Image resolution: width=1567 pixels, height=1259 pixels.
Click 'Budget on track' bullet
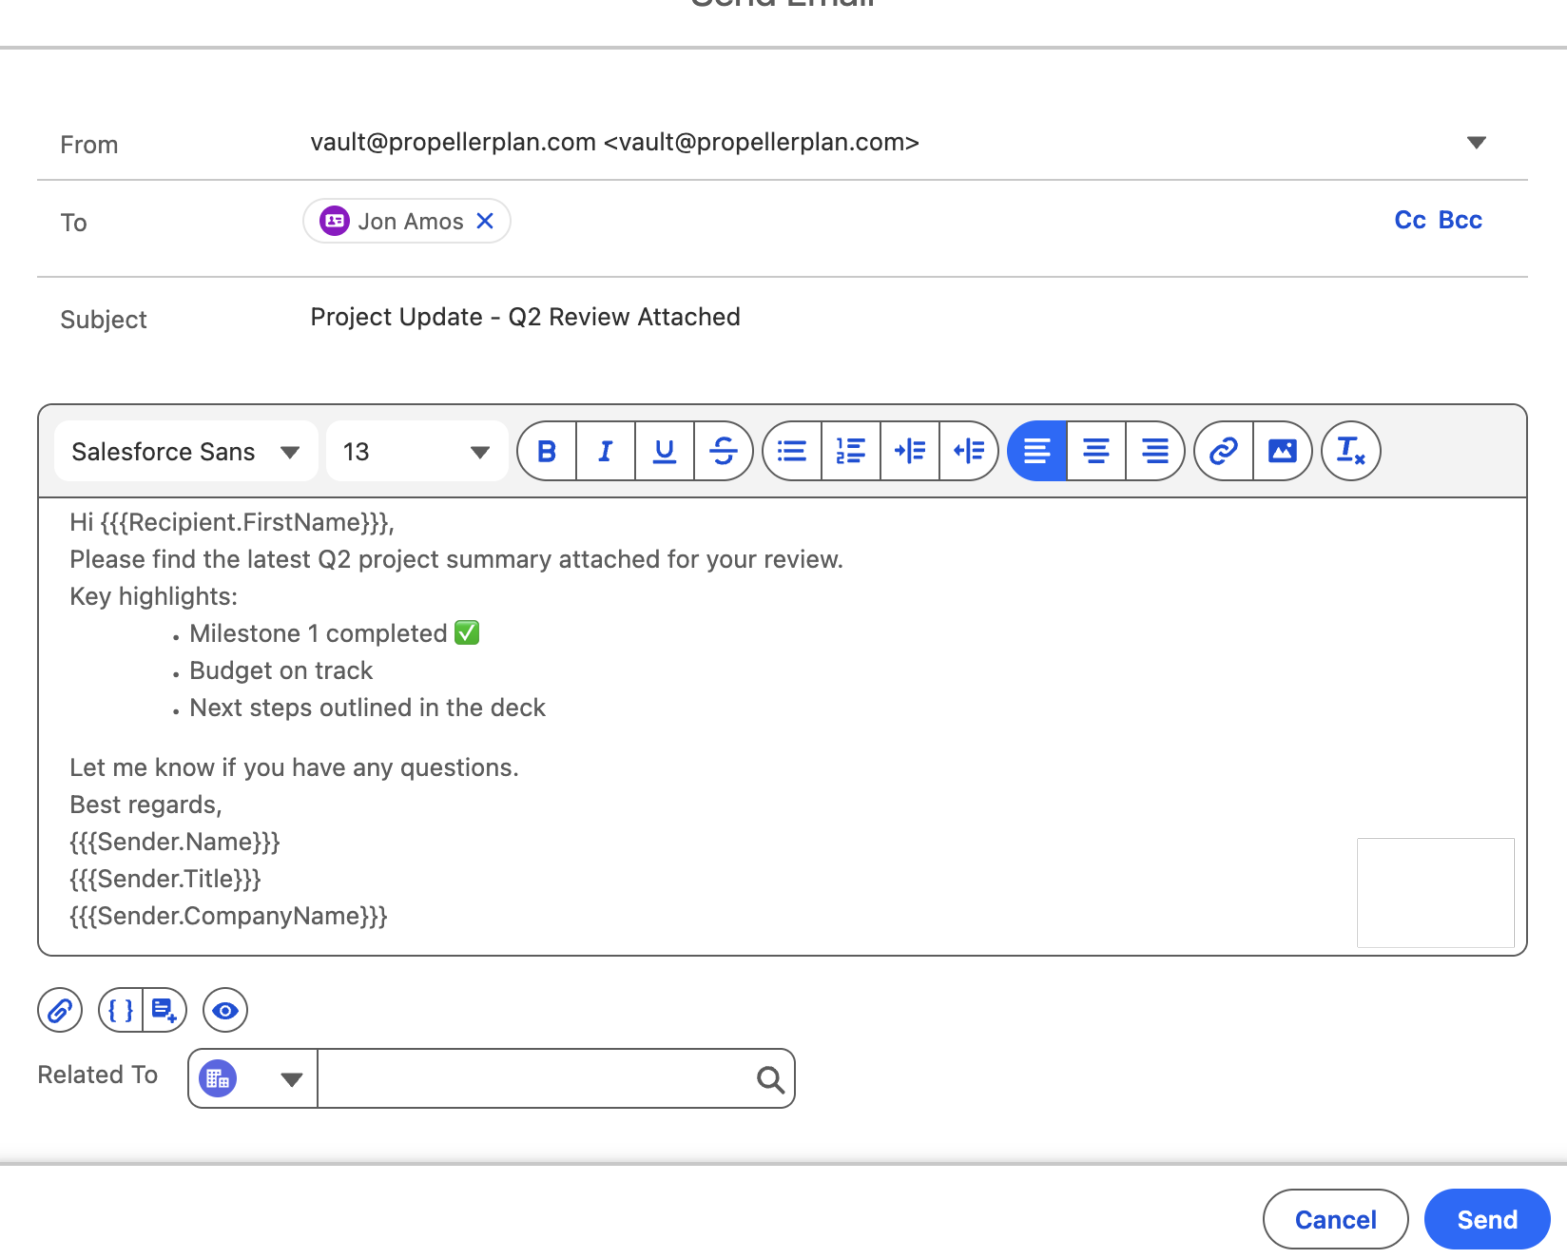281,670
